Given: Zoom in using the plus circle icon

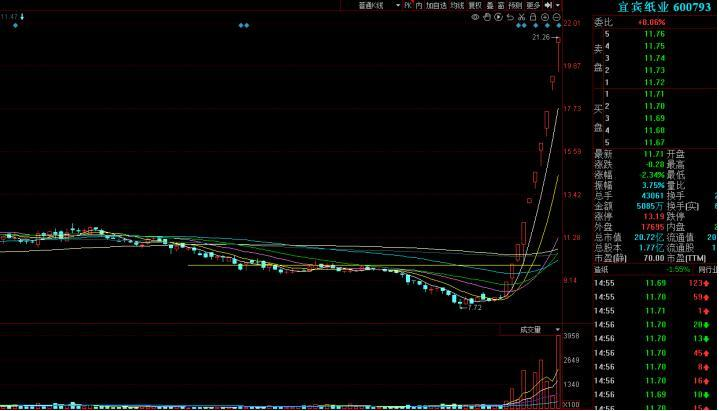Looking at the screenshot, I should pos(545,16).
